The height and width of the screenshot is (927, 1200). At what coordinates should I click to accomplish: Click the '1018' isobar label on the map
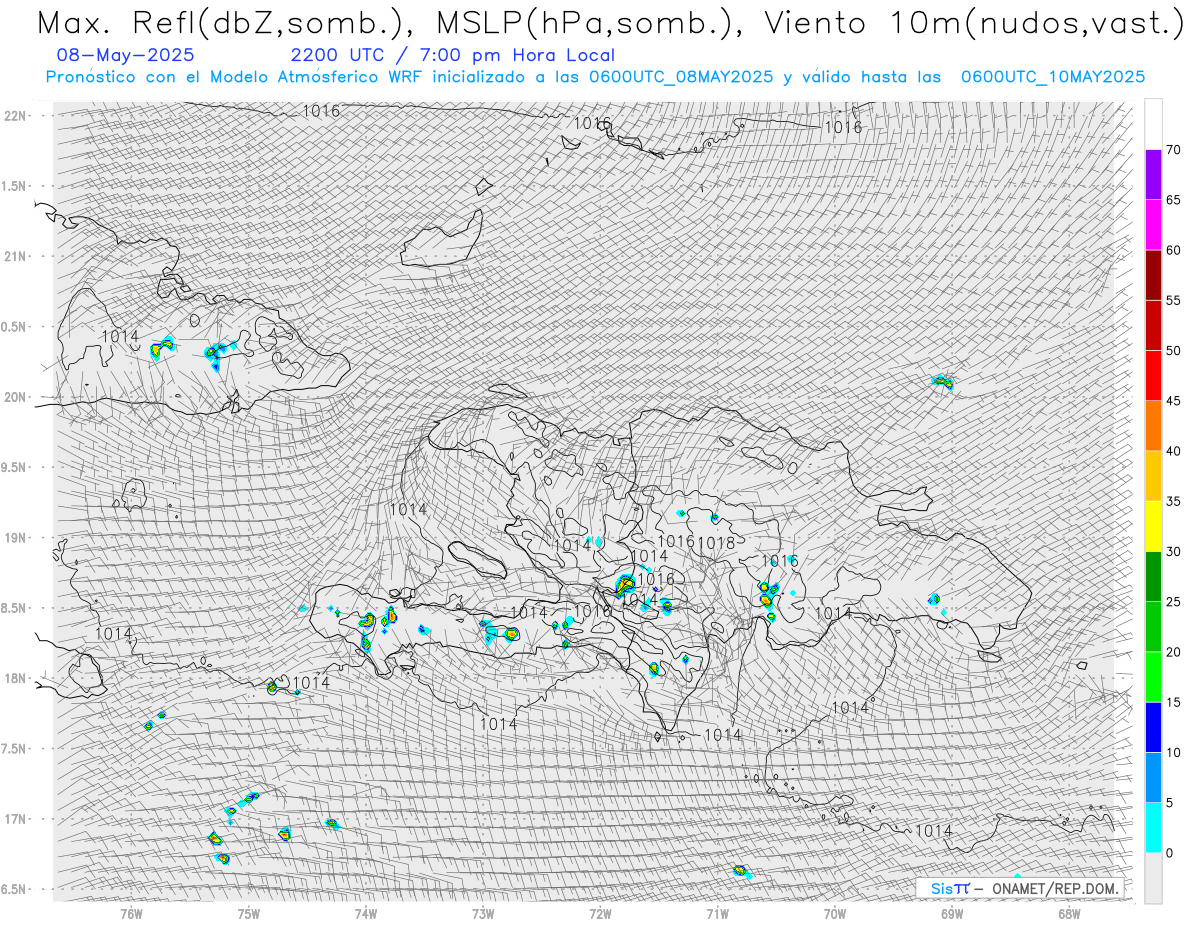click(716, 543)
